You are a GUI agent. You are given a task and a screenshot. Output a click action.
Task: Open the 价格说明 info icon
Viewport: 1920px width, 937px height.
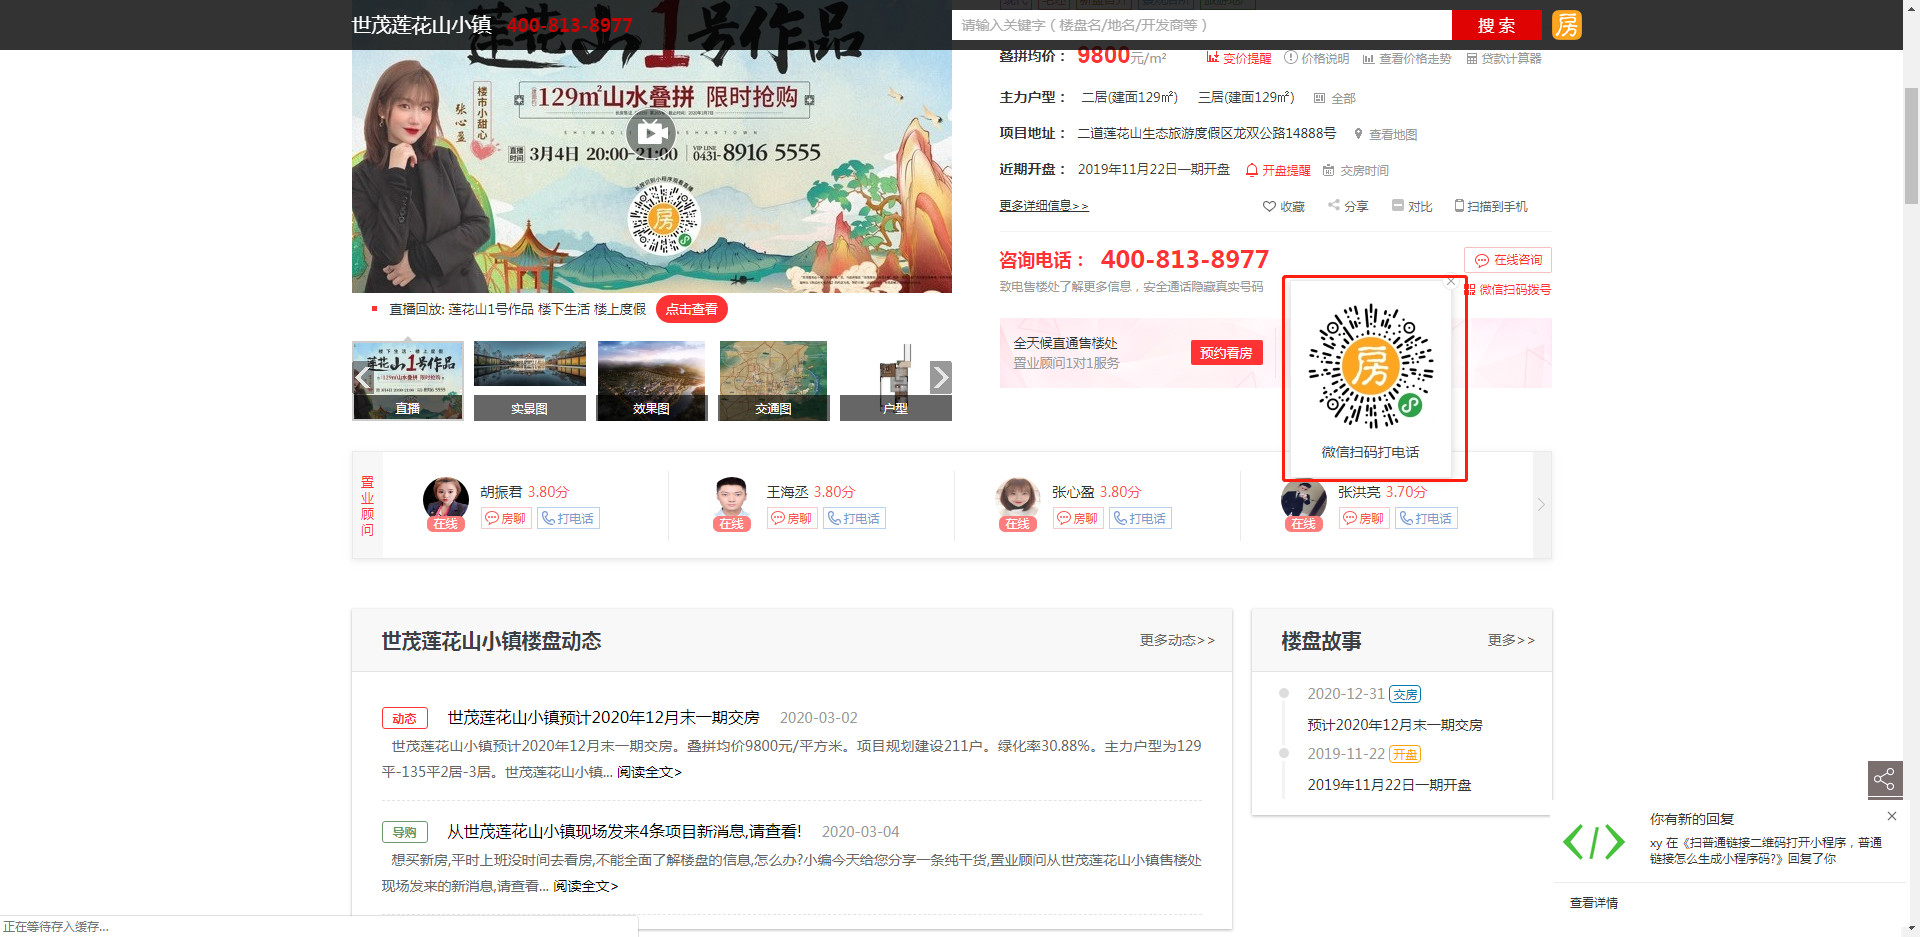[1316, 58]
